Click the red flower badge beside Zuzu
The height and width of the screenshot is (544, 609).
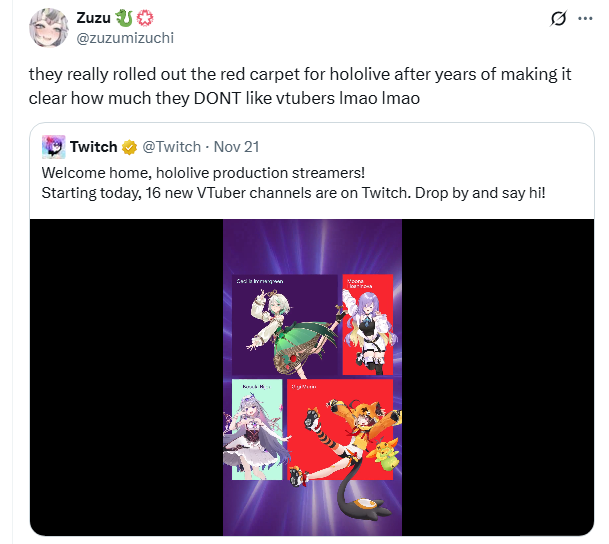145,17
